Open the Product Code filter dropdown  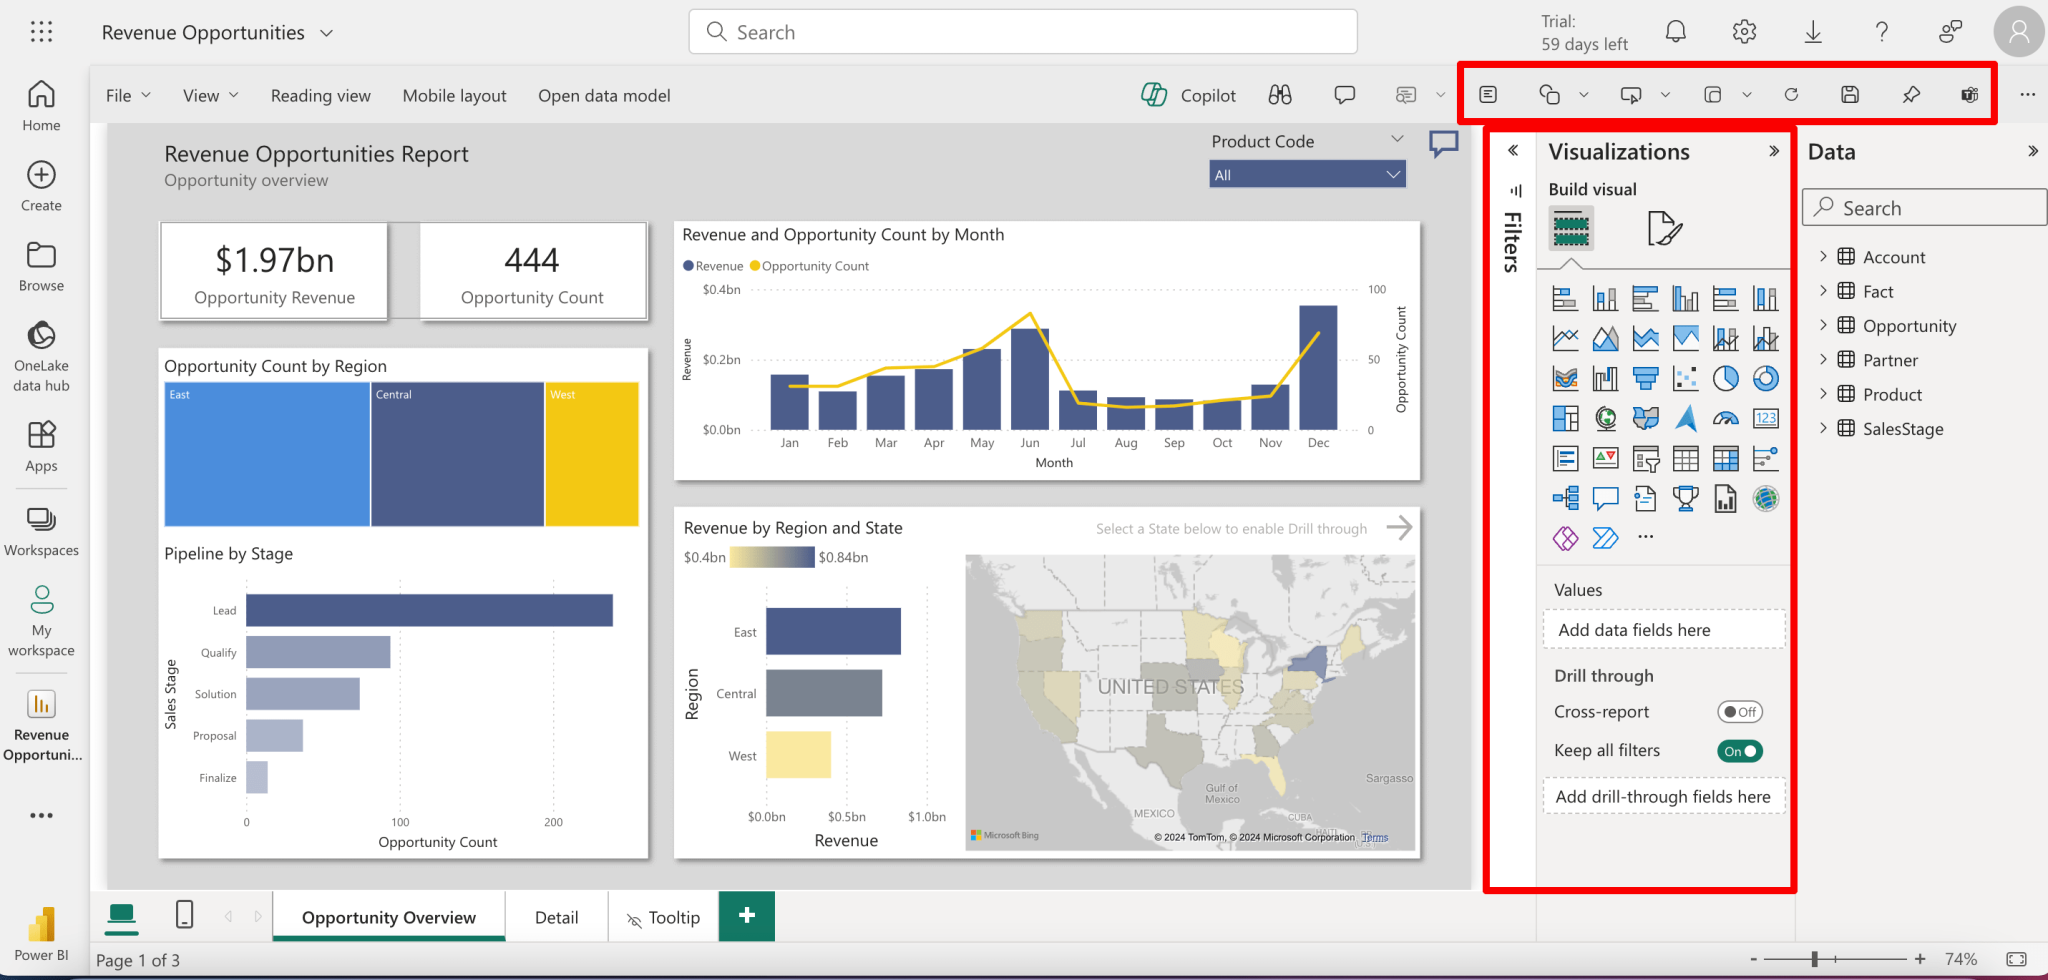click(x=1391, y=173)
